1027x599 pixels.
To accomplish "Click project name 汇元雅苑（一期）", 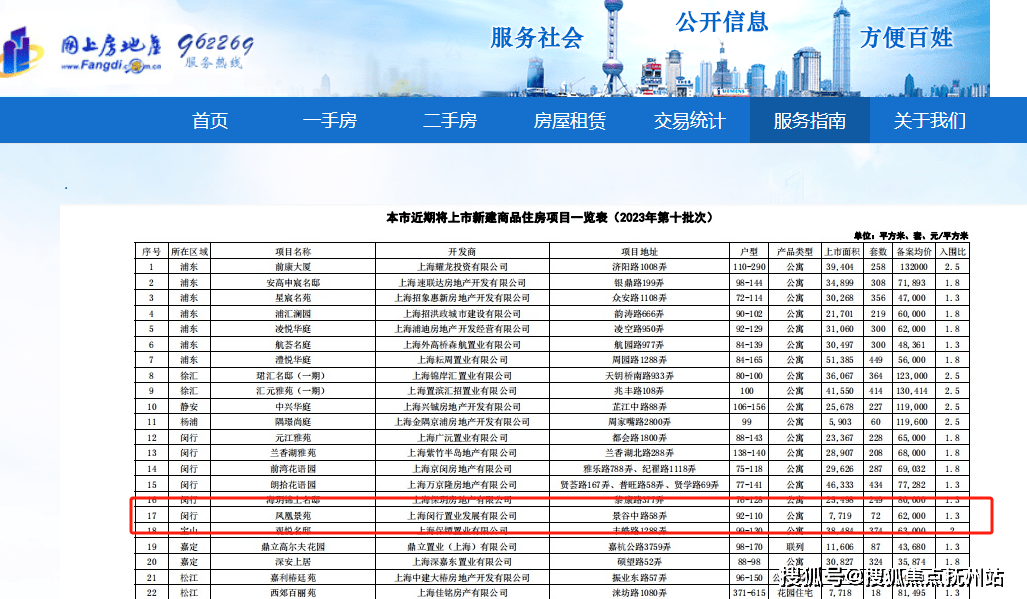I will (x=290, y=391).
